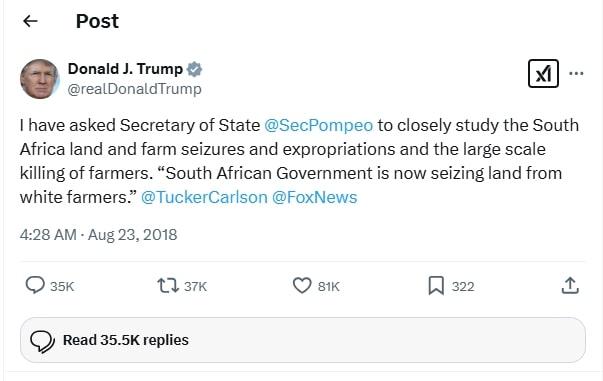Go back using the left arrow icon
Viewport: 603px width, 381px height.
pos(30,21)
